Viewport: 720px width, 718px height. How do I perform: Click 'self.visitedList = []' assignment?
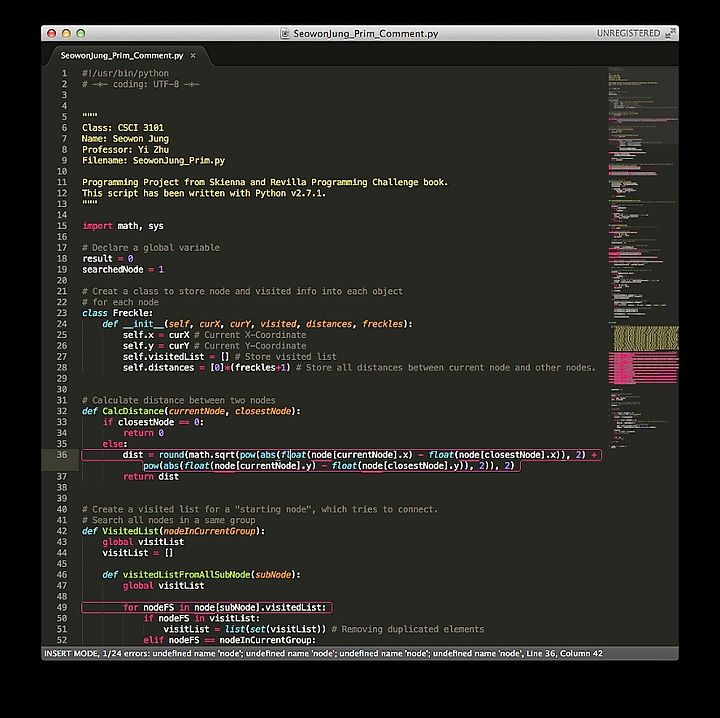(x=175, y=357)
